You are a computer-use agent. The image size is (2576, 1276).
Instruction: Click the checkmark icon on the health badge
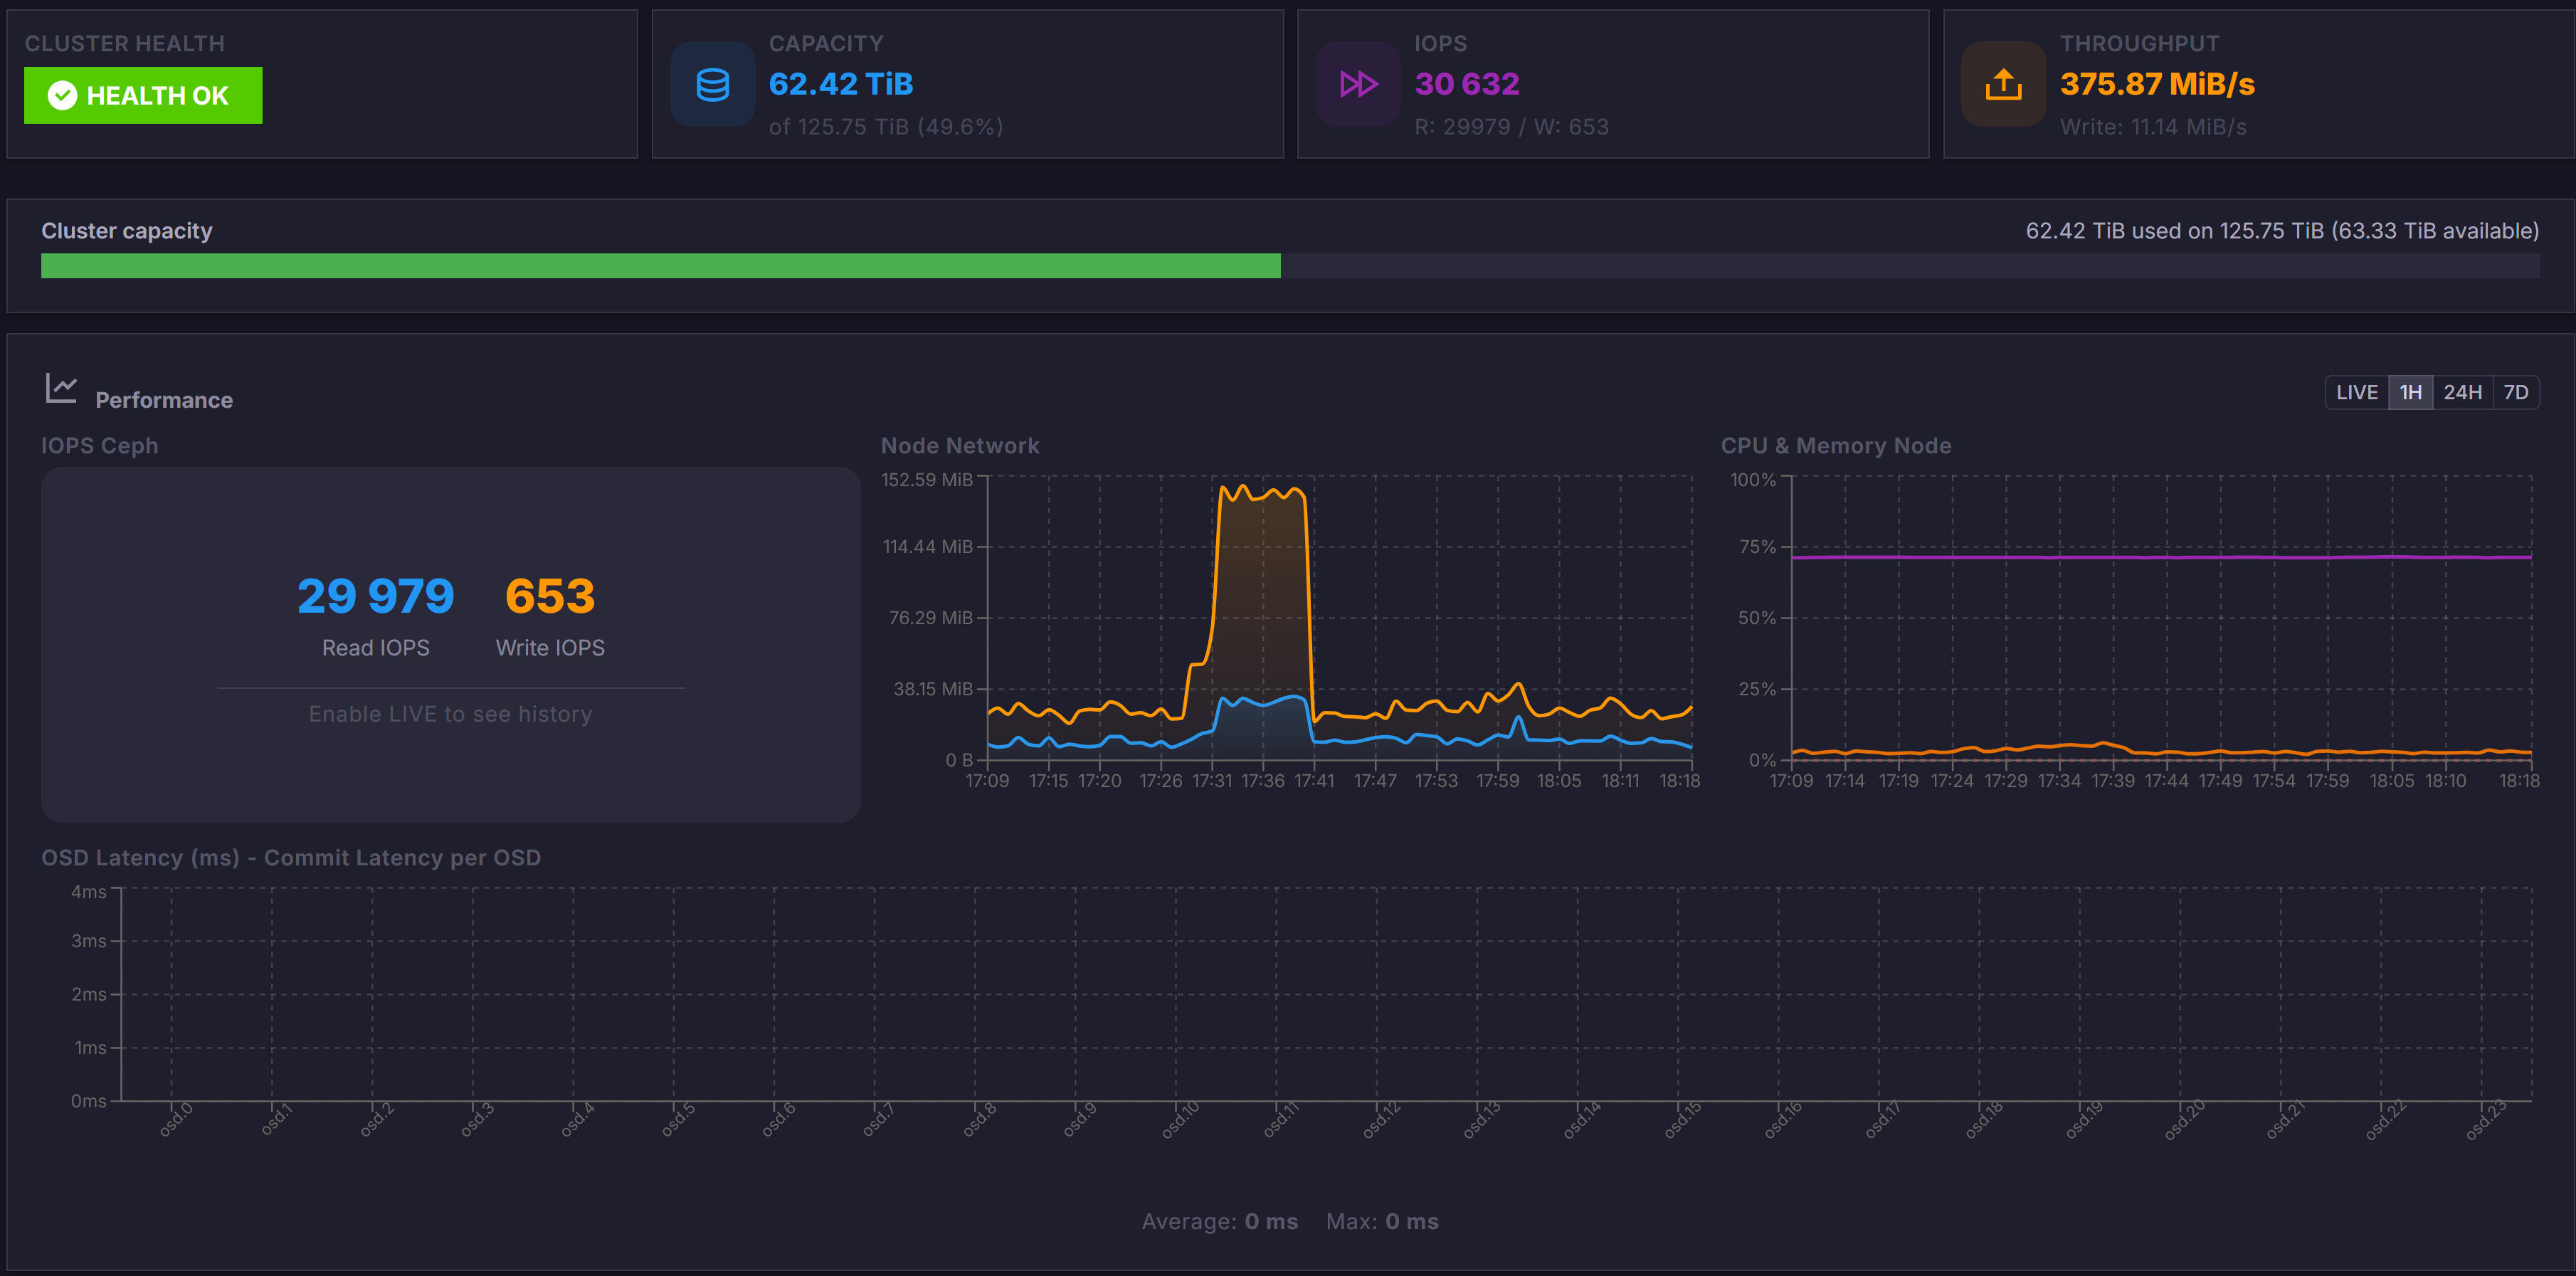62,95
